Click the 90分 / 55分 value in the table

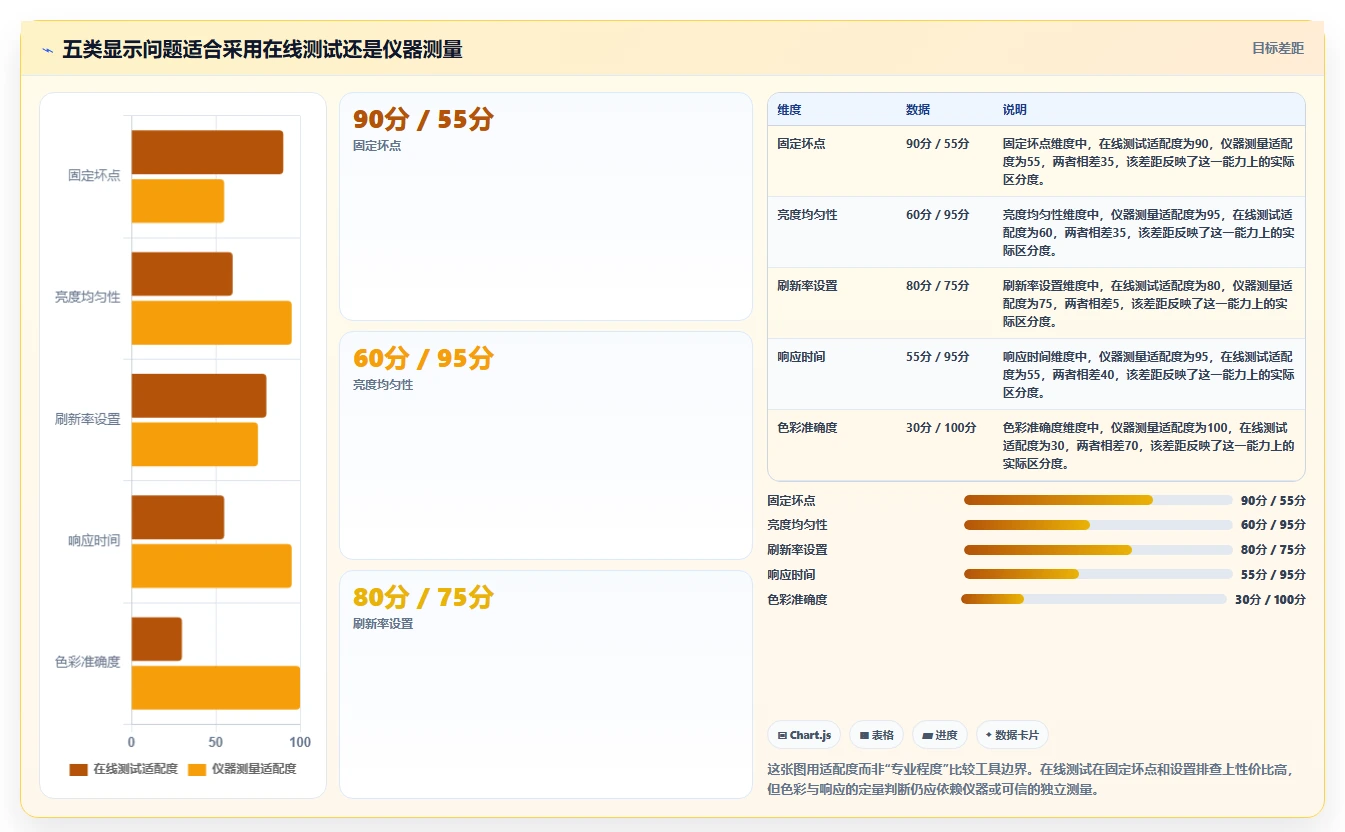(x=938, y=144)
